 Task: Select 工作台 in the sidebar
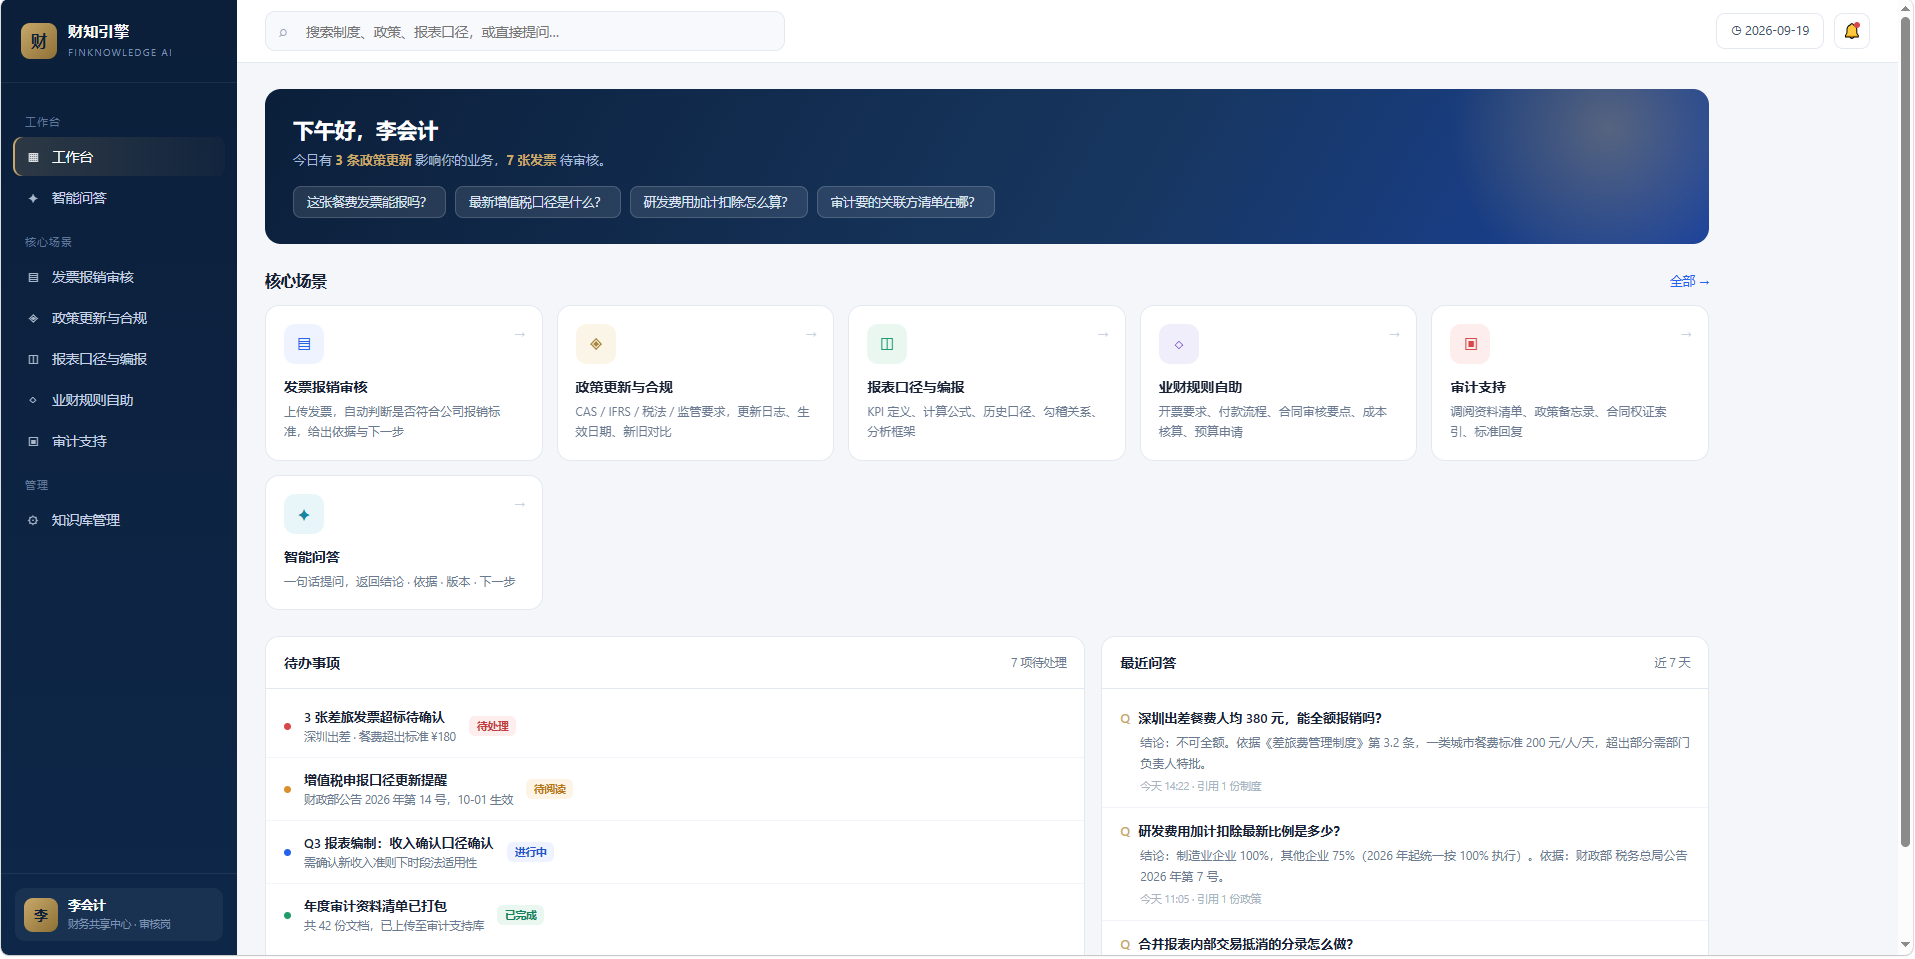coord(120,157)
